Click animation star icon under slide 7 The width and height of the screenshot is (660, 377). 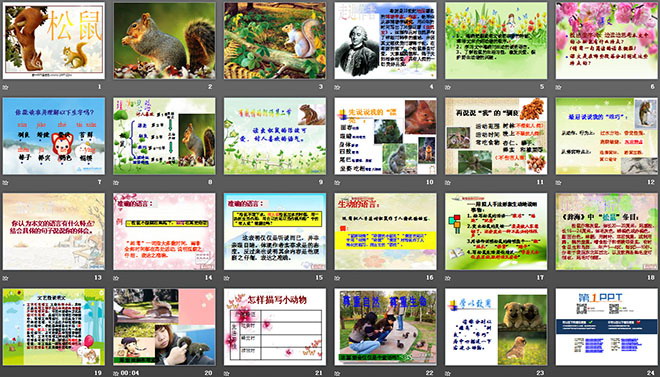click(x=5, y=182)
